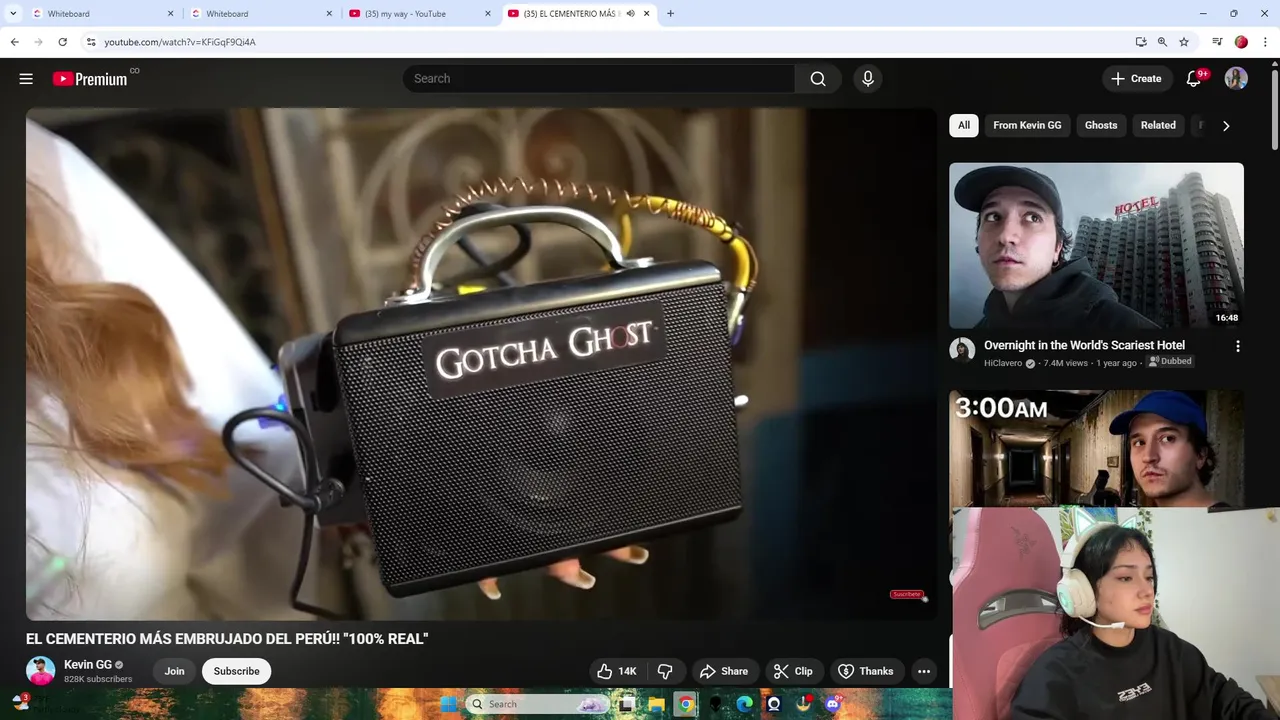Open Kevin GG channel avatar
This screenshot has height=720, width=1280.
(x=41, y=671)
